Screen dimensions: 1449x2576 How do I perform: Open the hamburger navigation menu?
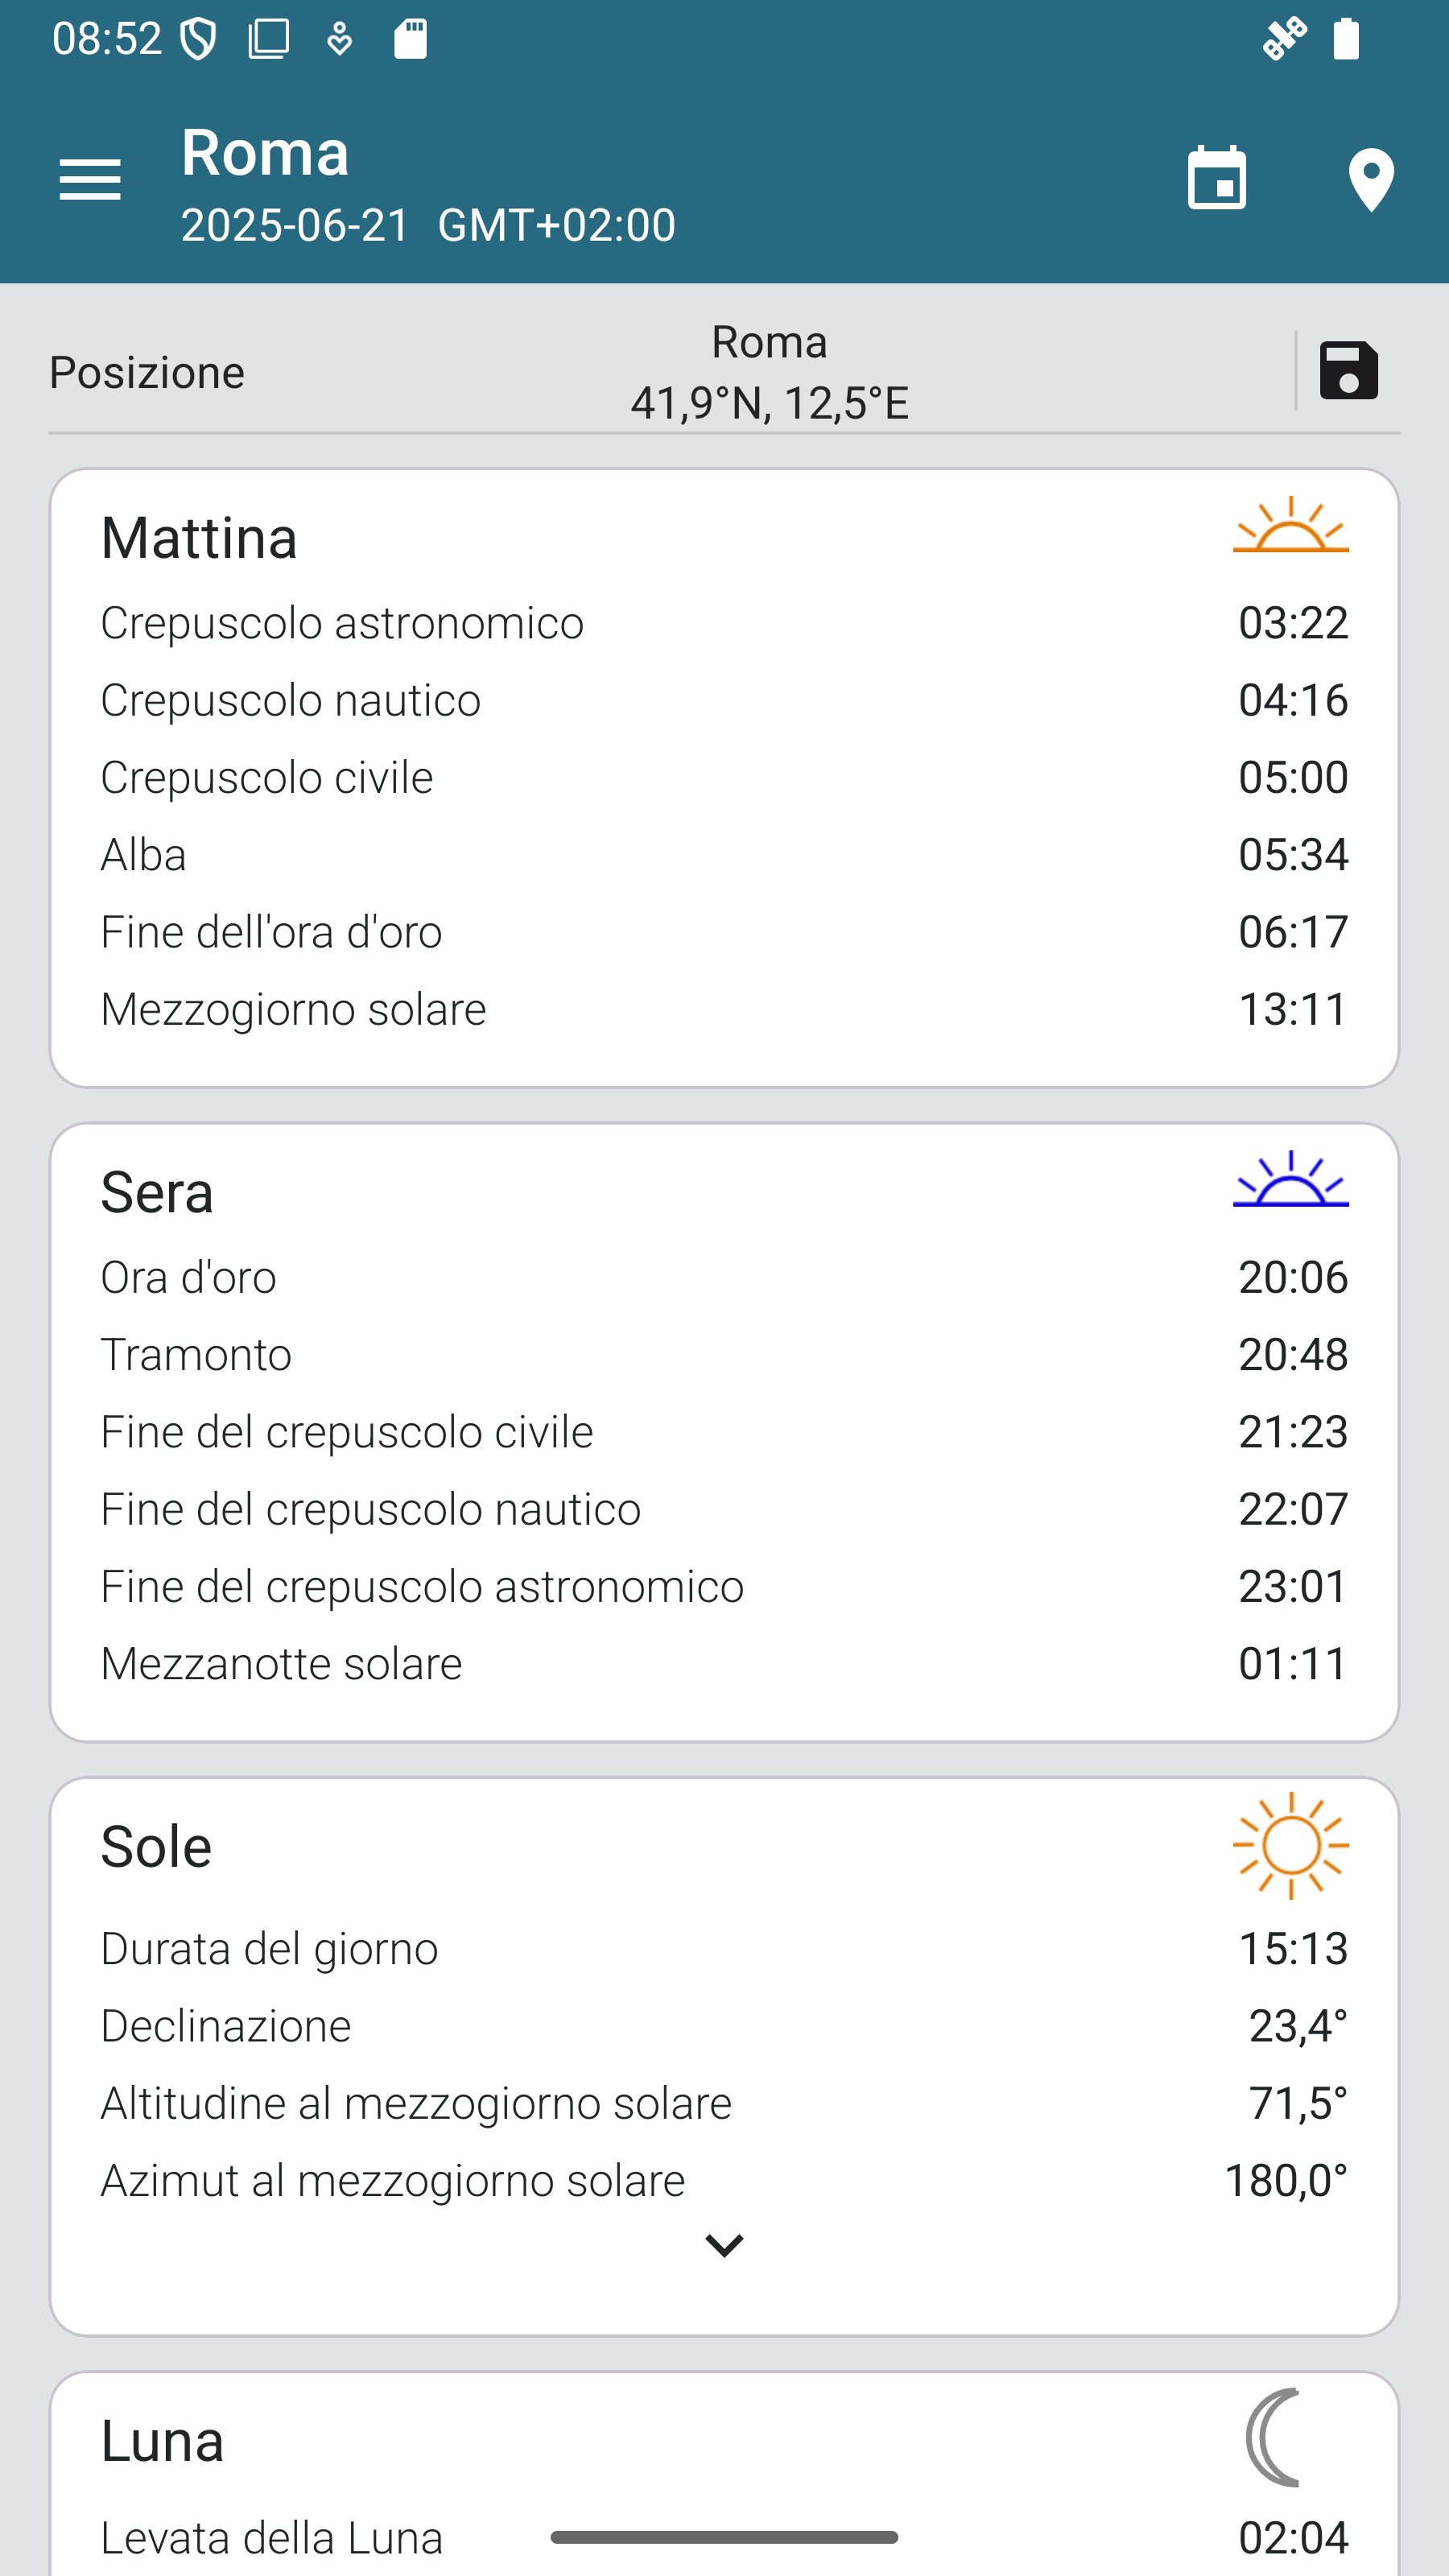(90, 180)
